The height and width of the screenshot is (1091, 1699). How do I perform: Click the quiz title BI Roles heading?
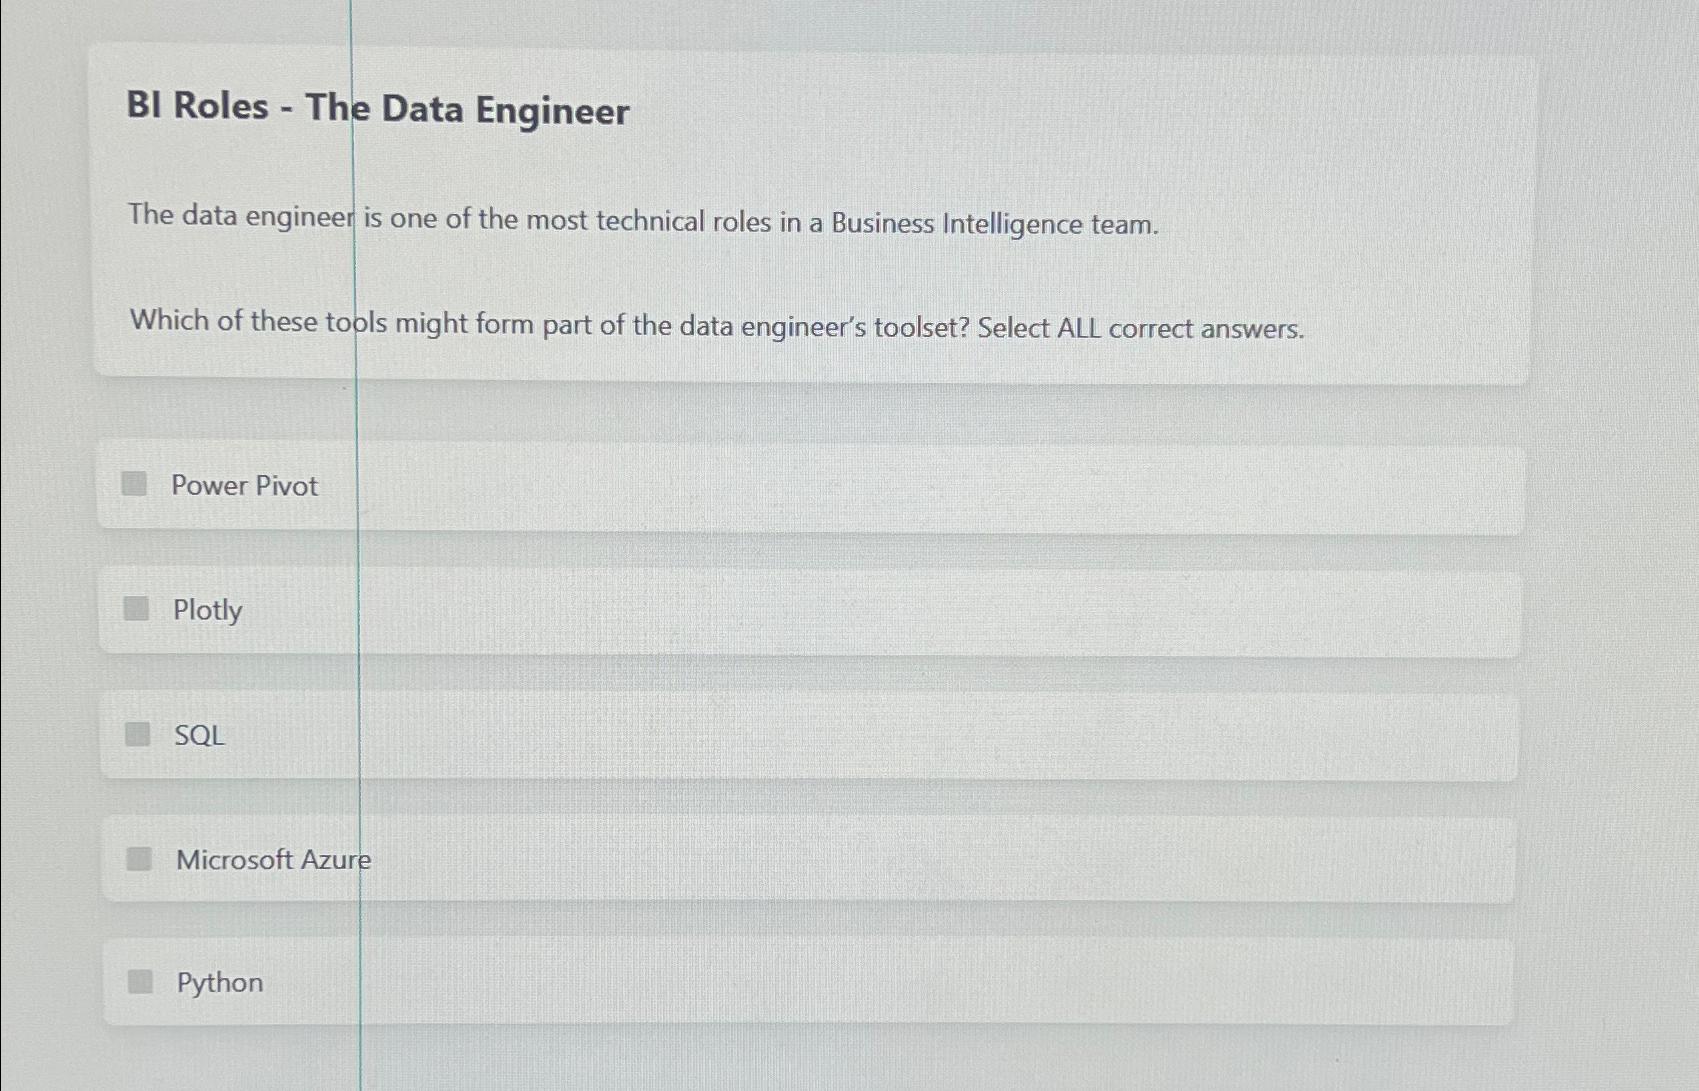click(377, 110)
